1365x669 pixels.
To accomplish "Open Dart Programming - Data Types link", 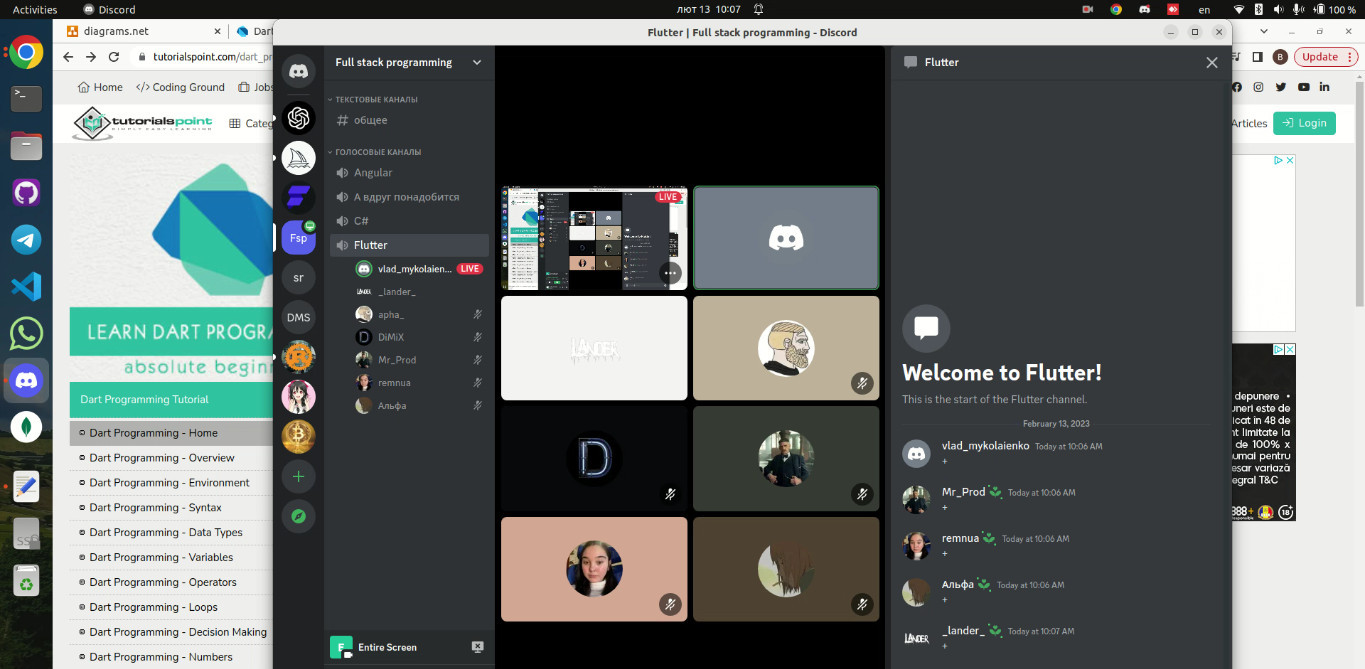I will coord(165,533).
